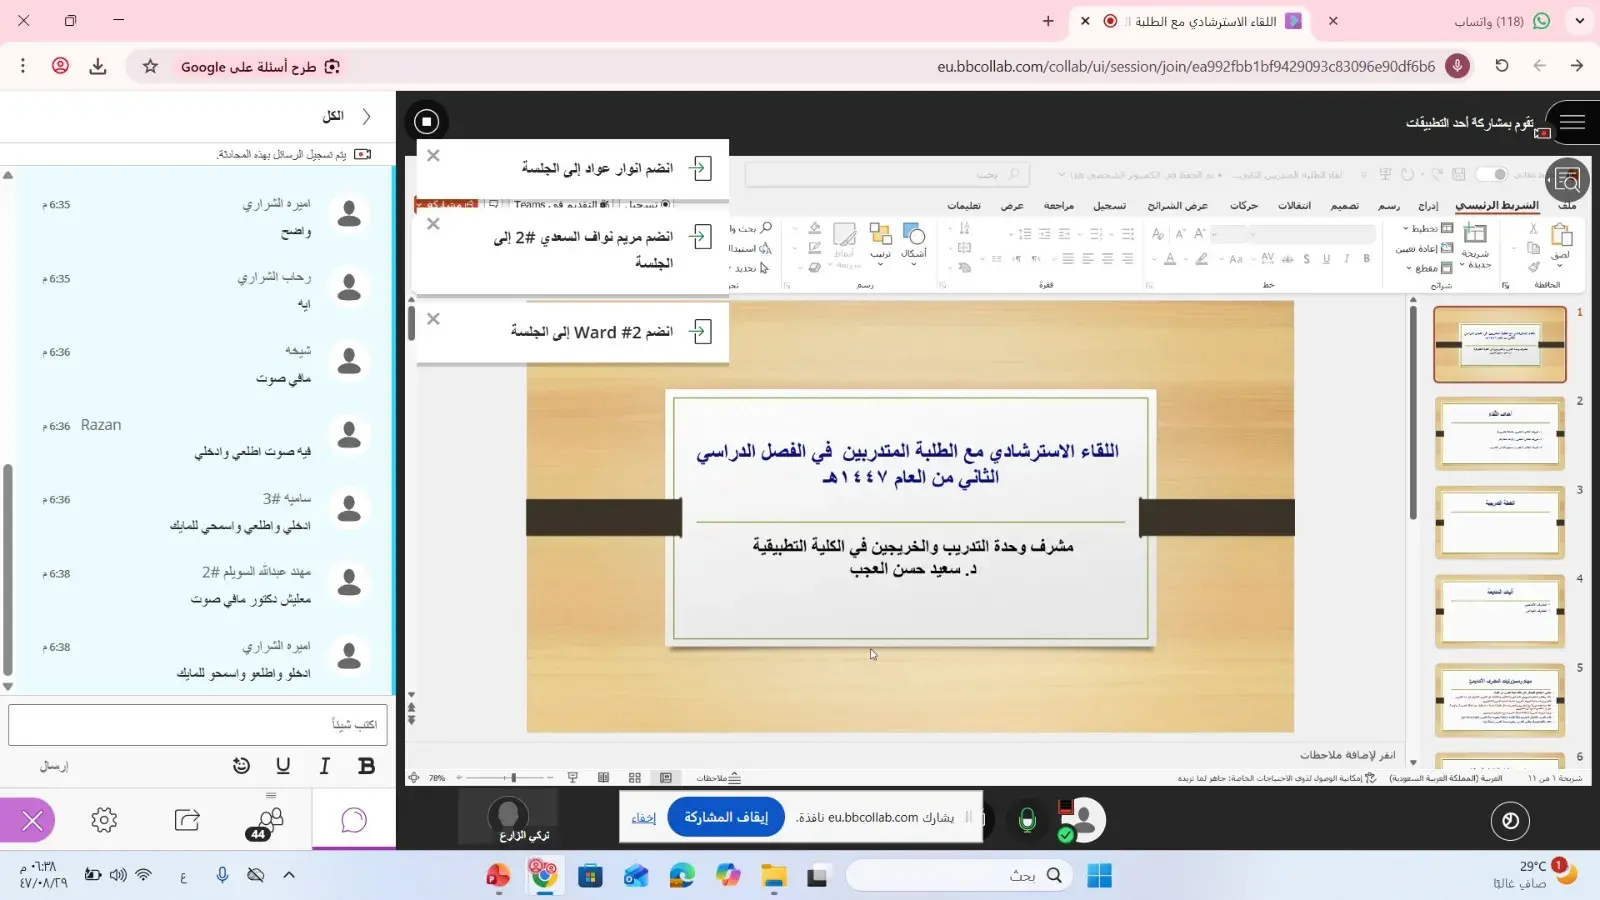Viewport: 1600px width, 900px height.
Task: Open the shared content zoom controls
Action: [1567, 181]
